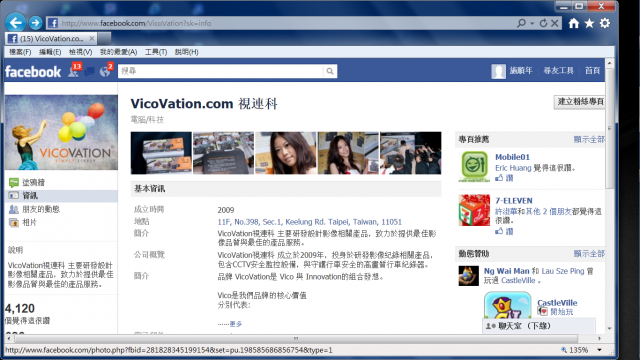Refresh the page with reload icon
The image size is (640, 360).
tap(543, 23)
